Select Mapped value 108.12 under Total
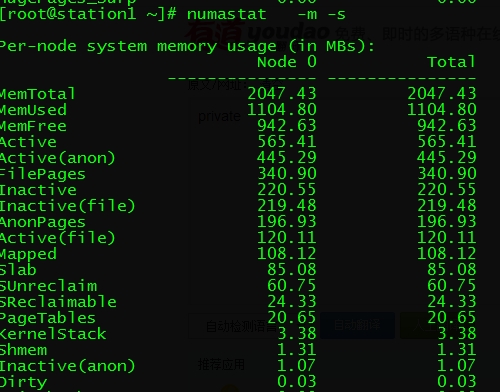The image size is (500, 392). (x=447, y=254)
